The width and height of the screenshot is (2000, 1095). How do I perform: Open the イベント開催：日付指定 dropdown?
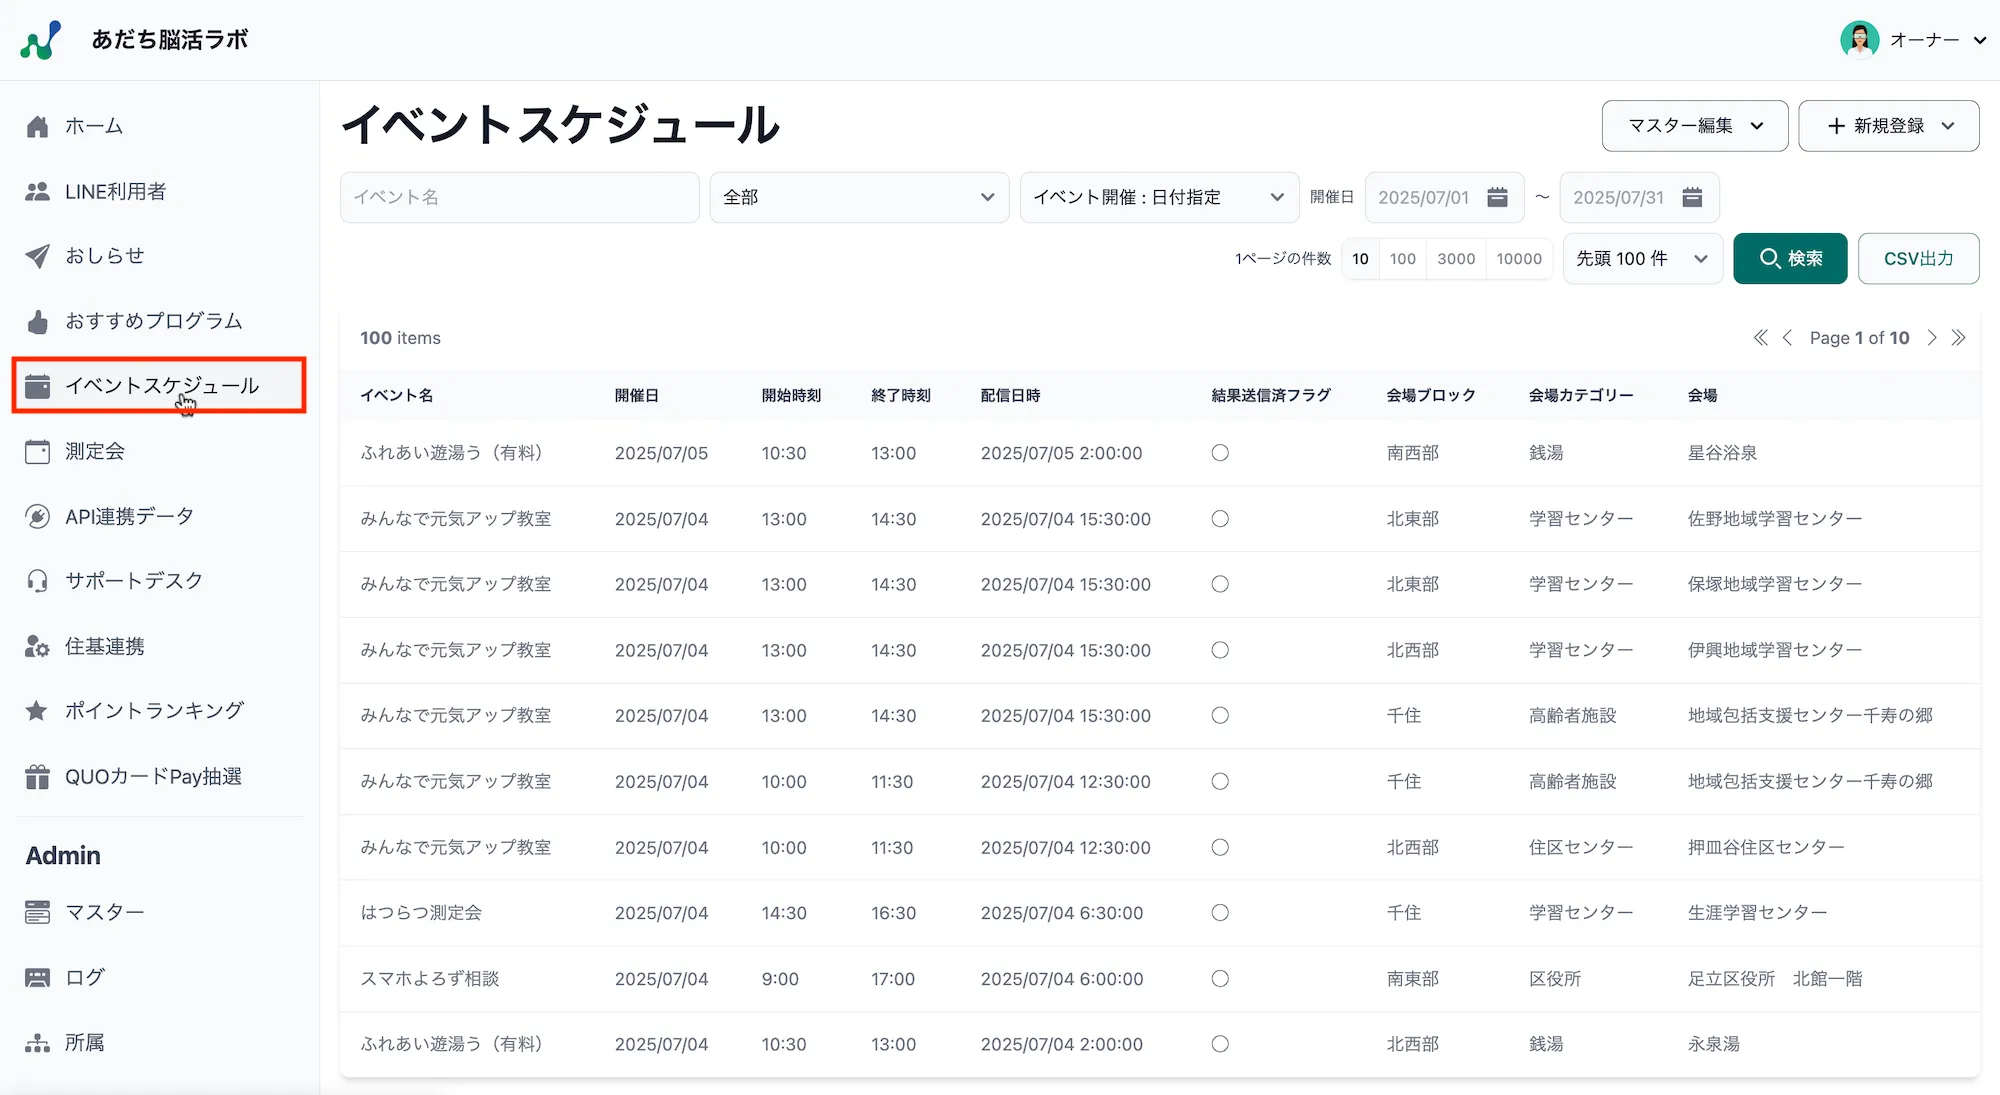1158,197
